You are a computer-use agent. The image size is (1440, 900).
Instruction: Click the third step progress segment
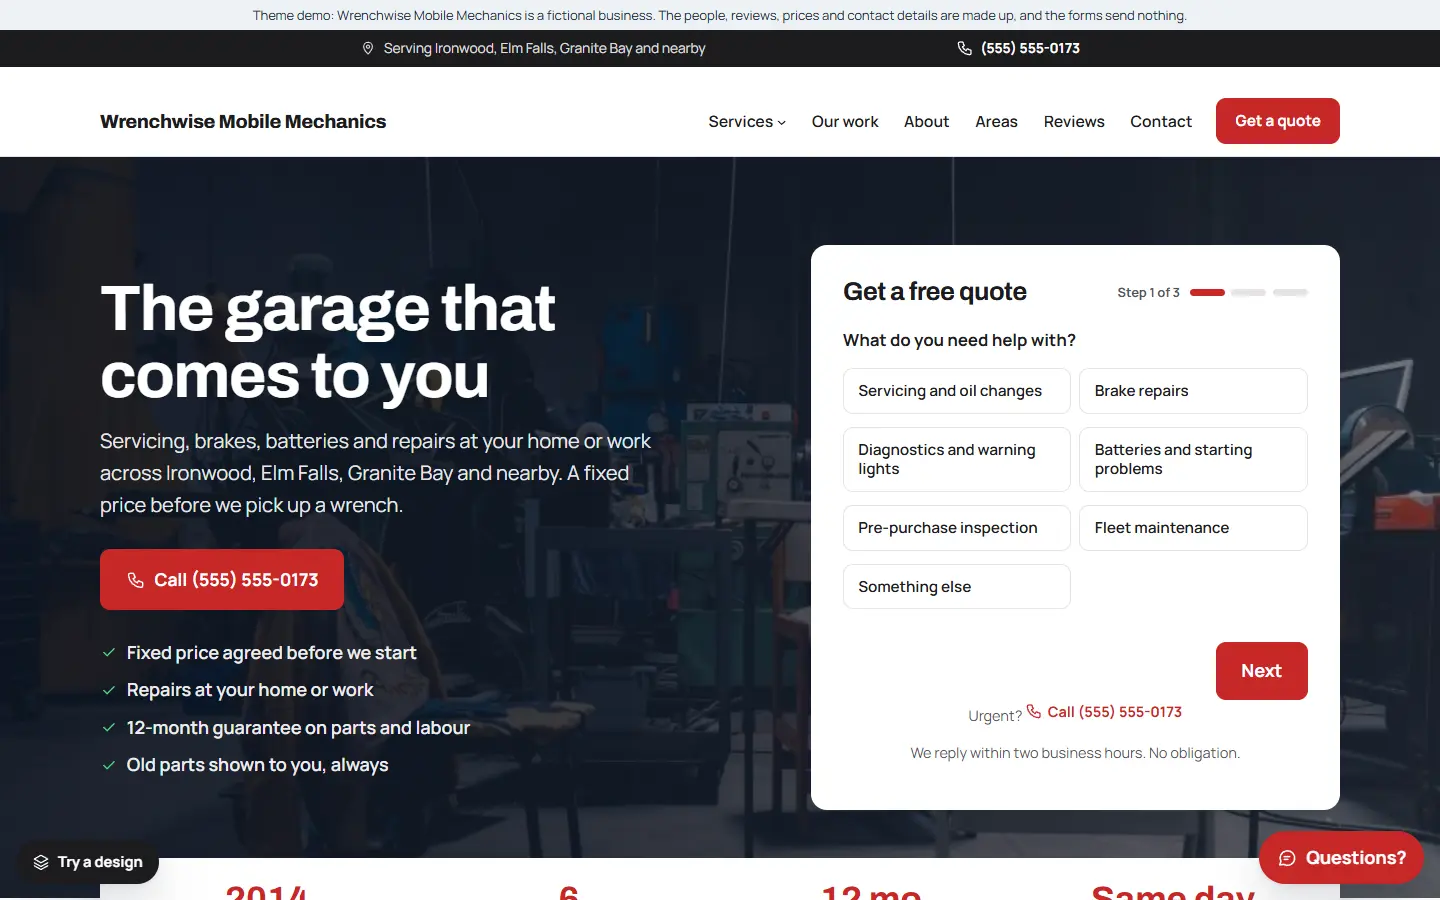[x=1290, y=293]
